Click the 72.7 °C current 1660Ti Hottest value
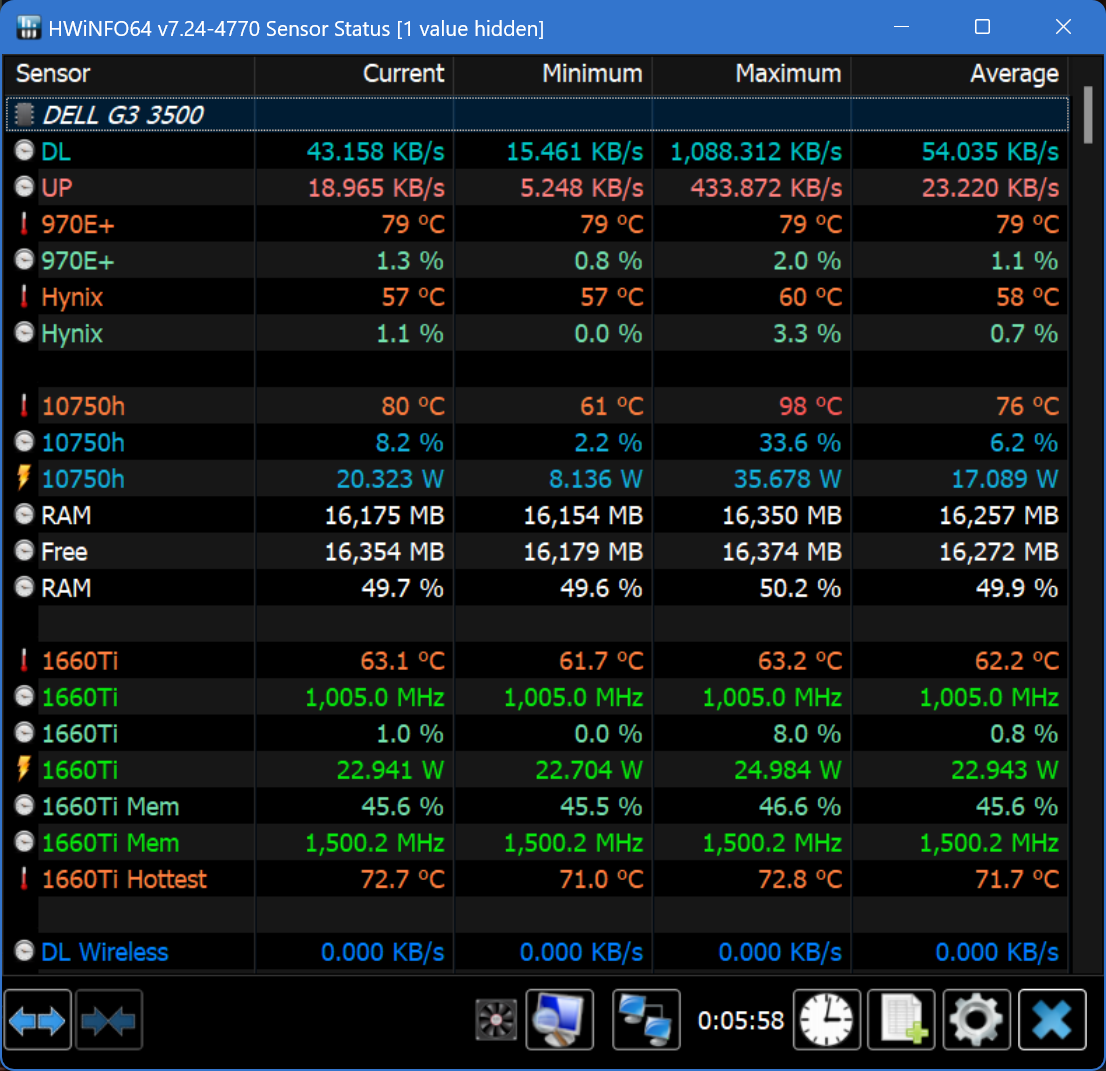Viewport: 1106px width, 1071px height. [x=403, y=879]
